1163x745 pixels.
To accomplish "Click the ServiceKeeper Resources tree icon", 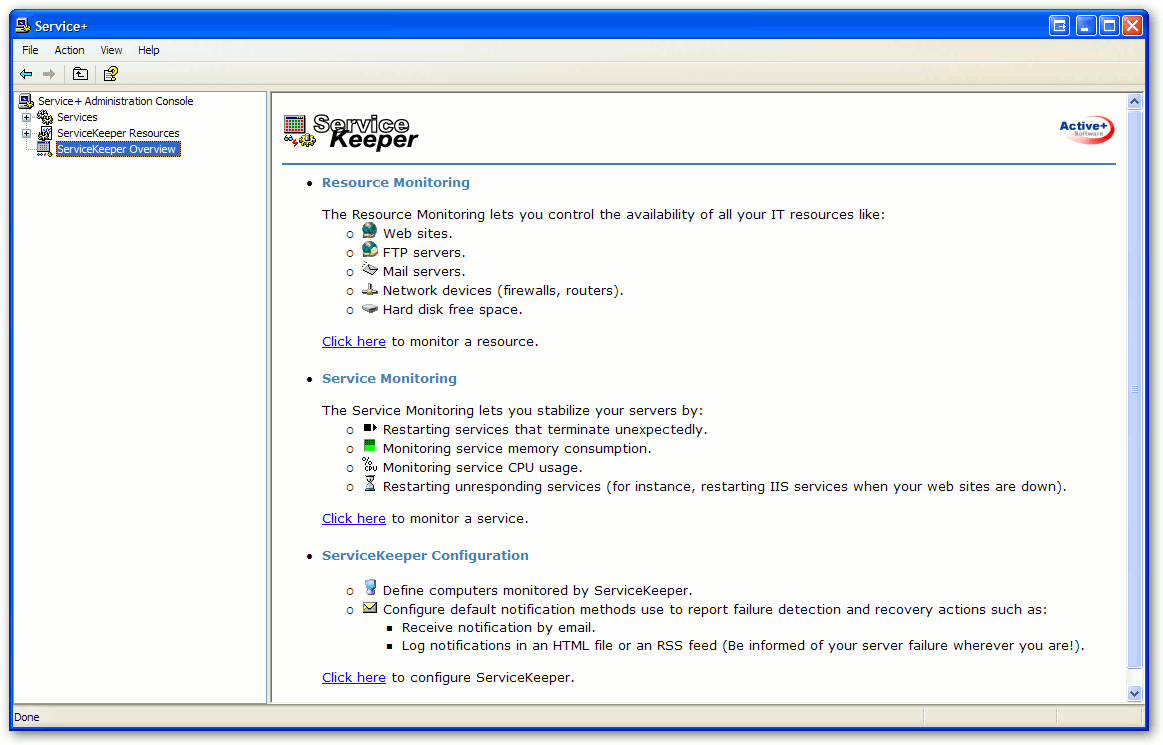I will (45, 133).
